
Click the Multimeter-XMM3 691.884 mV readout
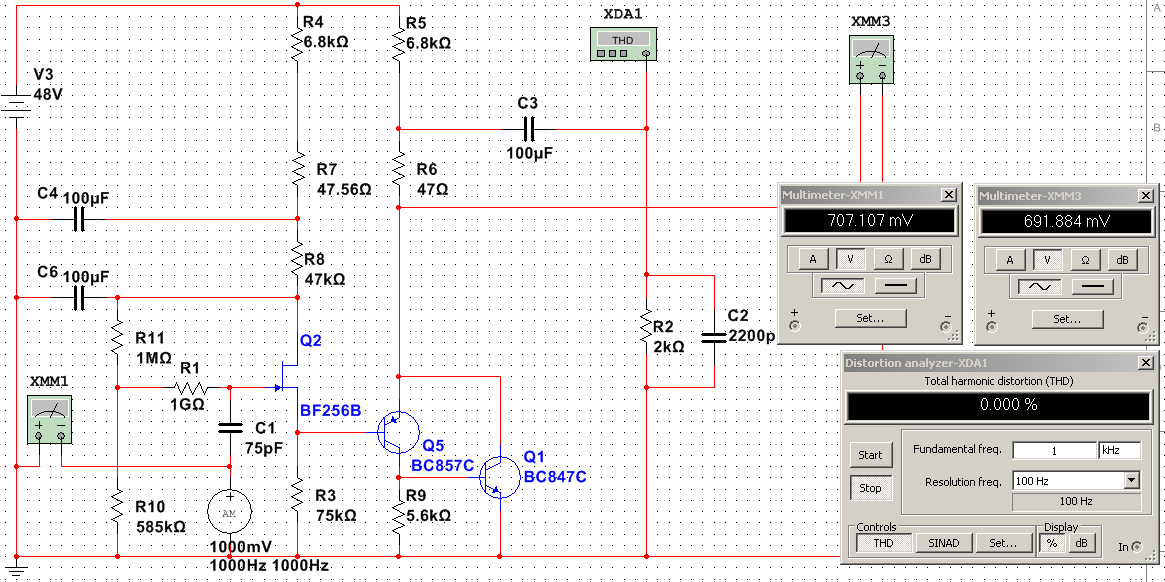[1067, 221]
